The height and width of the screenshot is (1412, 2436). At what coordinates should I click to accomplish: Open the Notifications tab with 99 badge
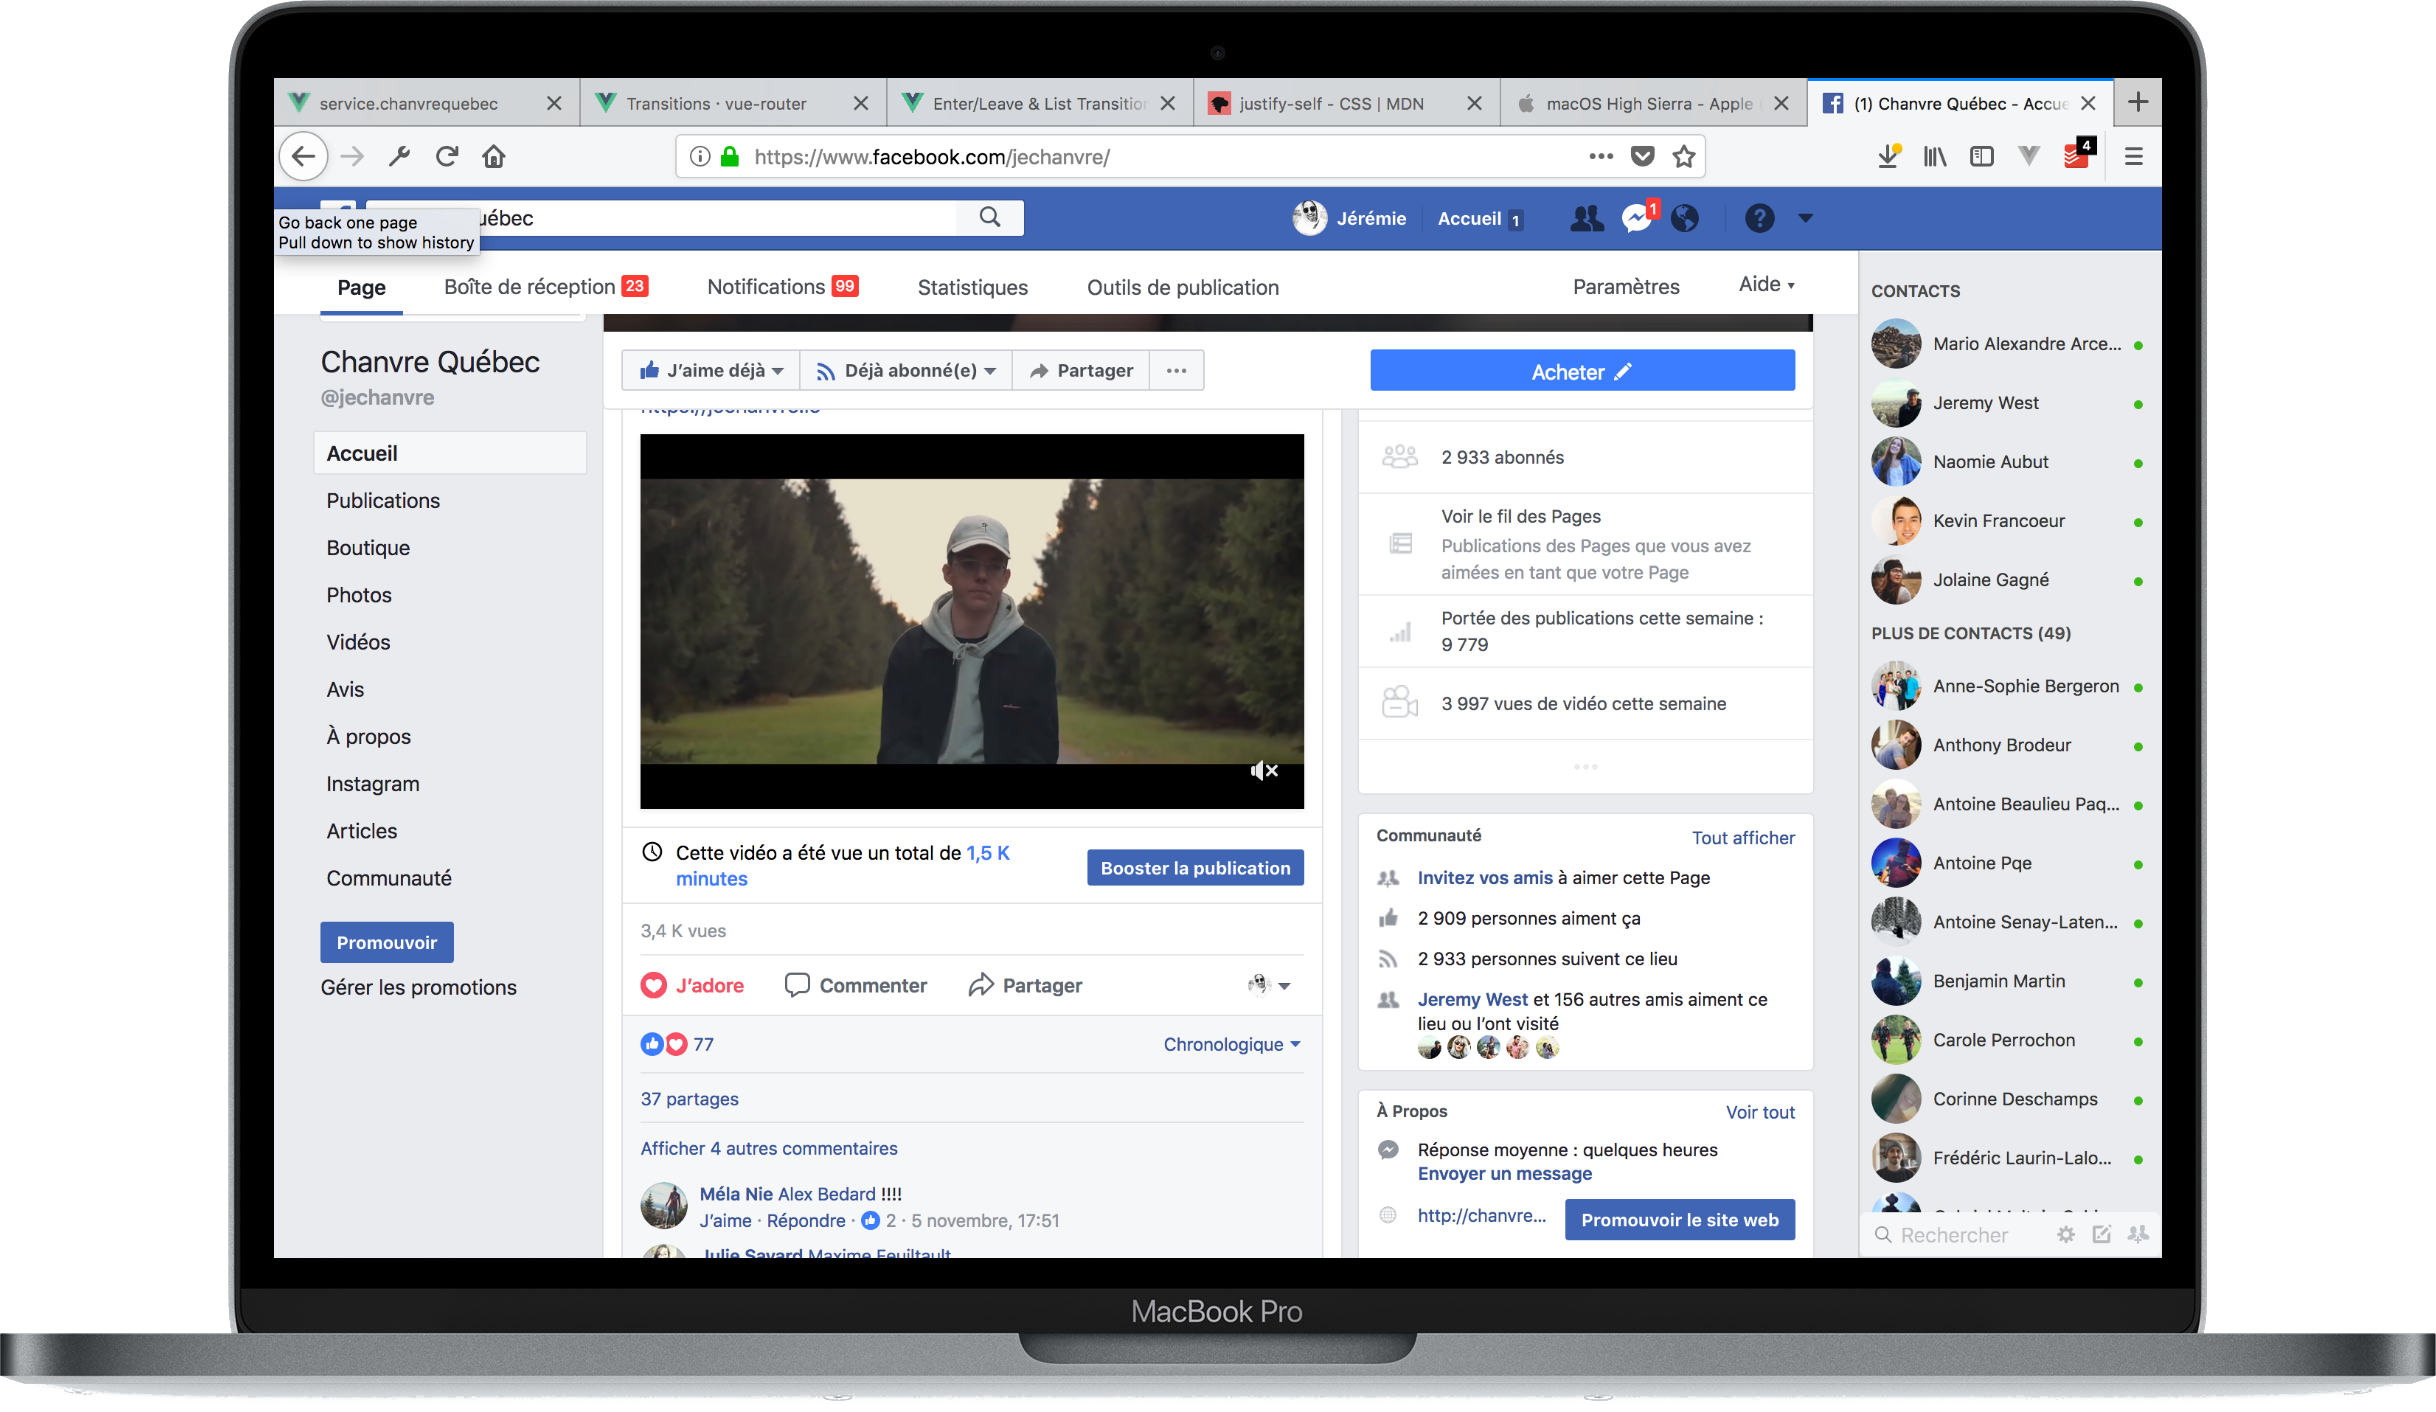click(x=782, y=287)
